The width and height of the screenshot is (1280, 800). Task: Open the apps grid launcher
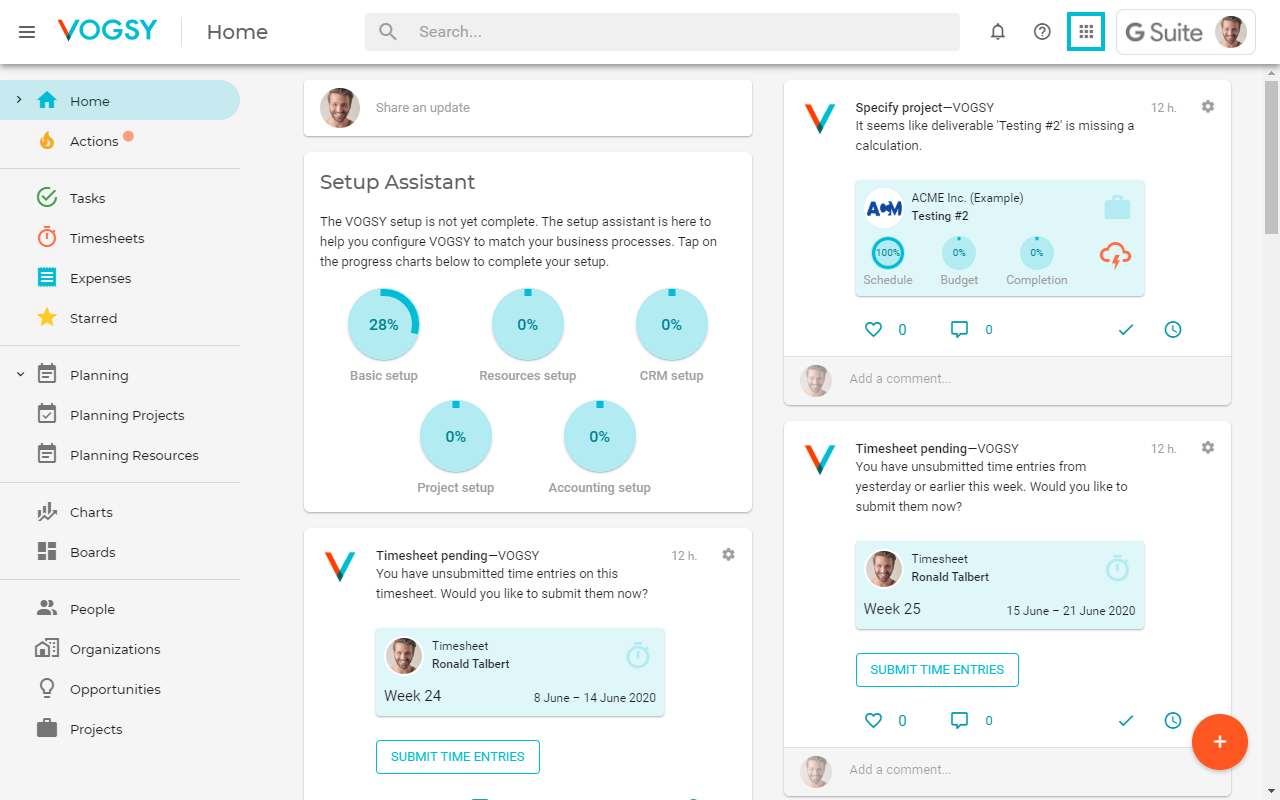[1086, 32]
